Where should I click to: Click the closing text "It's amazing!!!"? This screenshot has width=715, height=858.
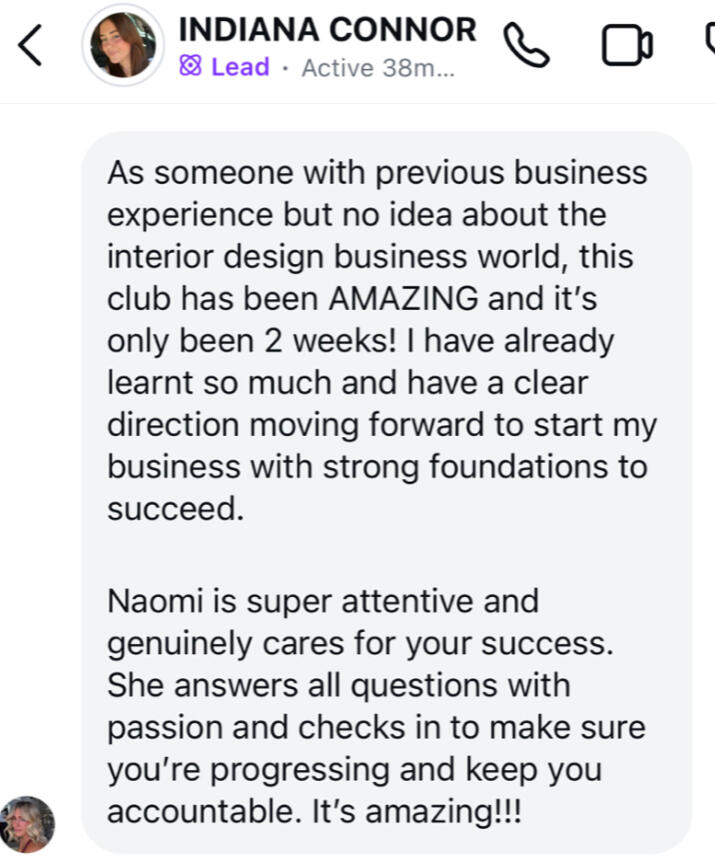pyautogui.click(x=417, y=811)
